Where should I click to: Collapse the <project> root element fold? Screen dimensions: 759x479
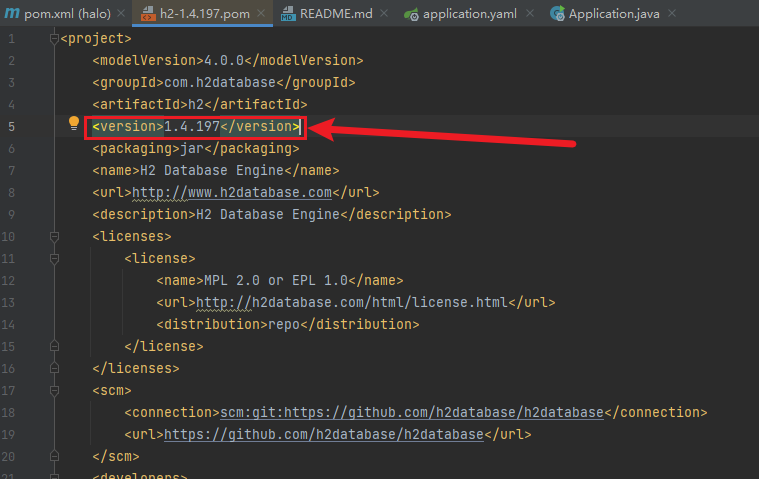[x=52, y=38]
